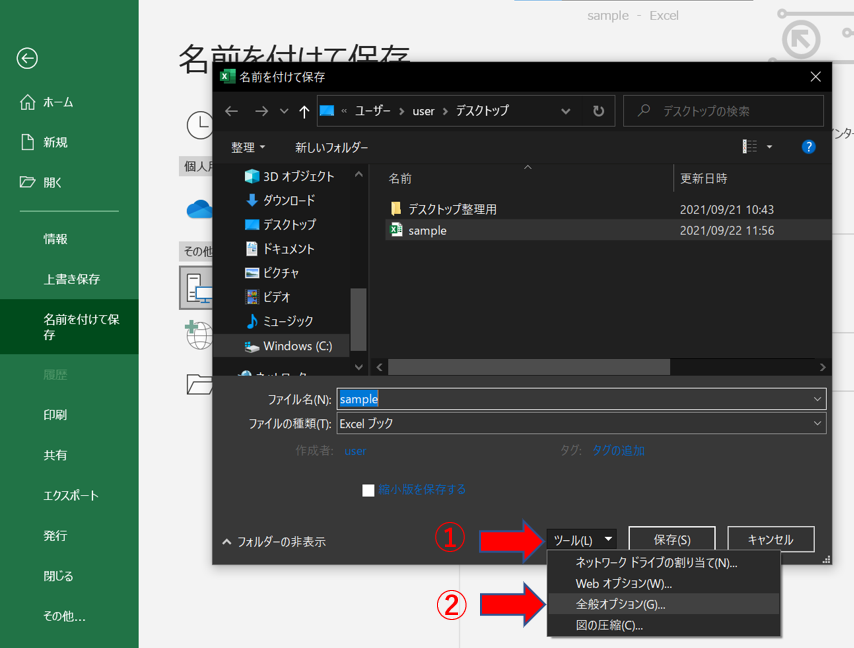Open the sample Excel file icon

pyautogui.click(x=396, y=230)
